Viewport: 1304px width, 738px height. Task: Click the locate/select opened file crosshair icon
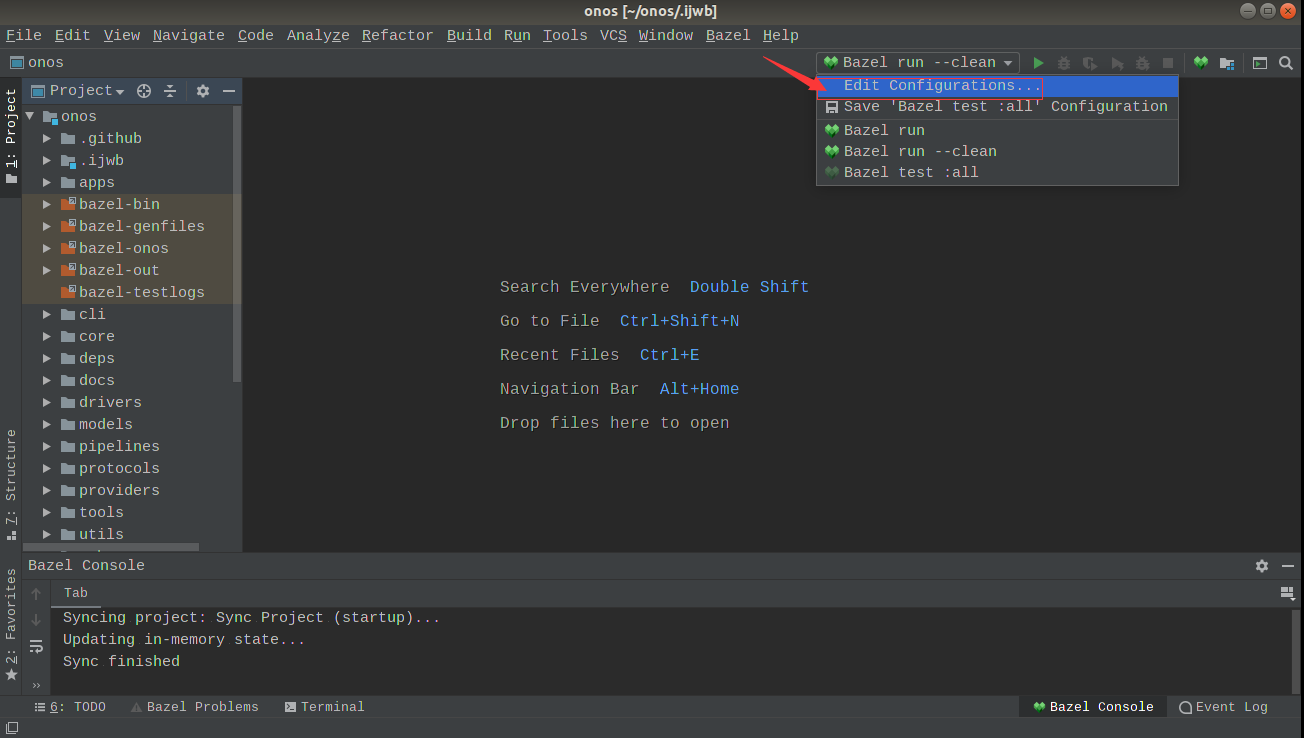(x=144, y=91)
